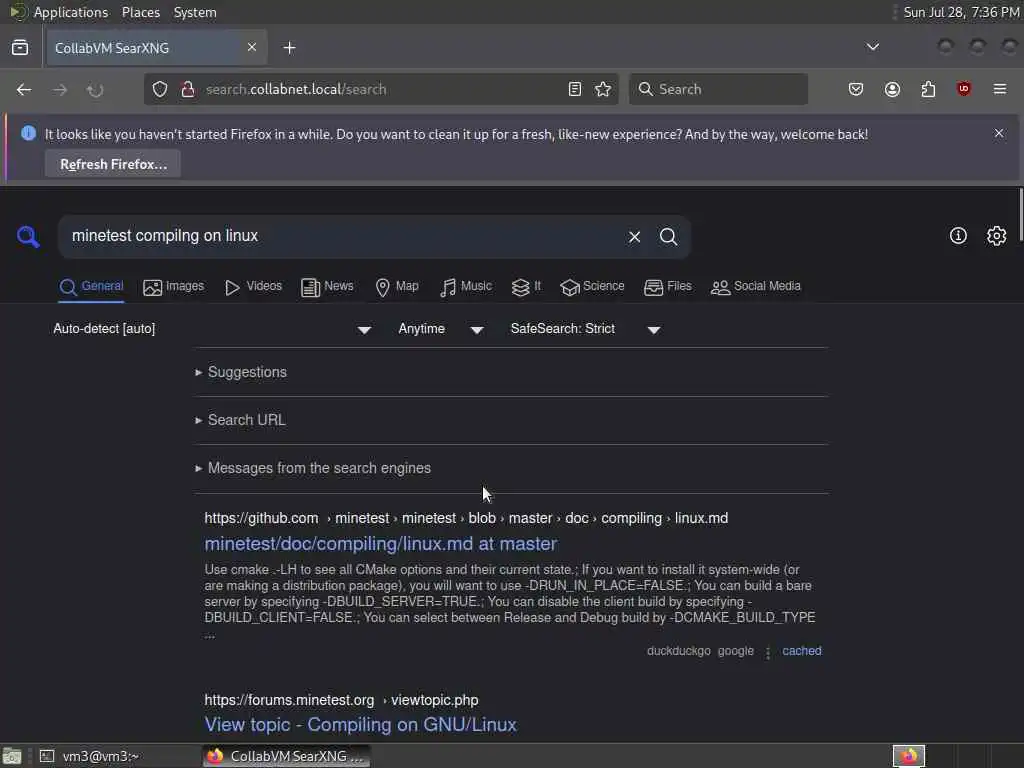1024x768 pixels.
Task: Open the Pocket save icon
Action: point(856,89)
